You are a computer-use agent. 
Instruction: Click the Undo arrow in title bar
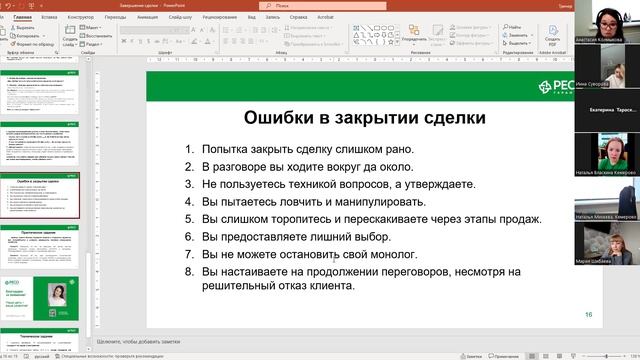(8, 6)
